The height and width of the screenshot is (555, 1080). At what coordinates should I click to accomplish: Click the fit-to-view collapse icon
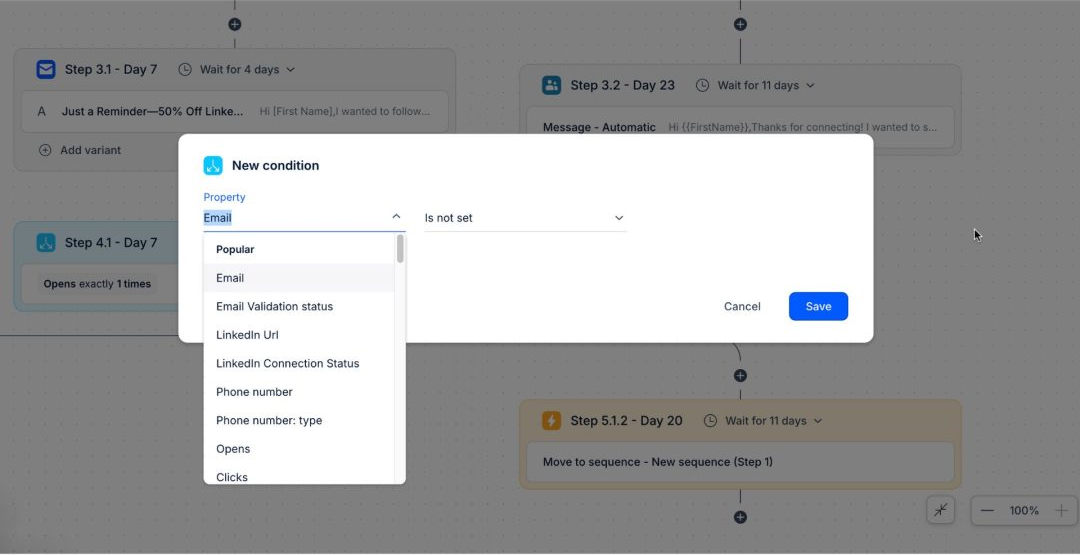[x=941, y=510]
